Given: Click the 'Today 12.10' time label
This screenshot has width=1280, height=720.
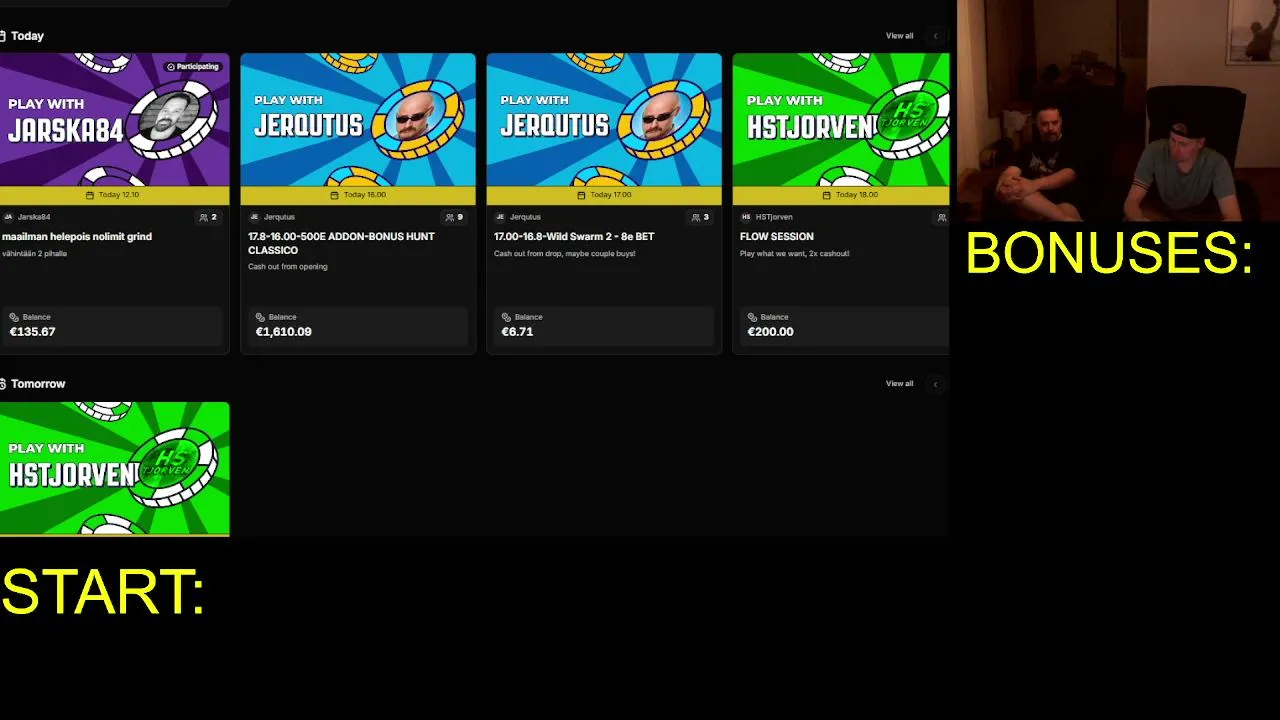Looking at the screenshot, I should [119, 195].
